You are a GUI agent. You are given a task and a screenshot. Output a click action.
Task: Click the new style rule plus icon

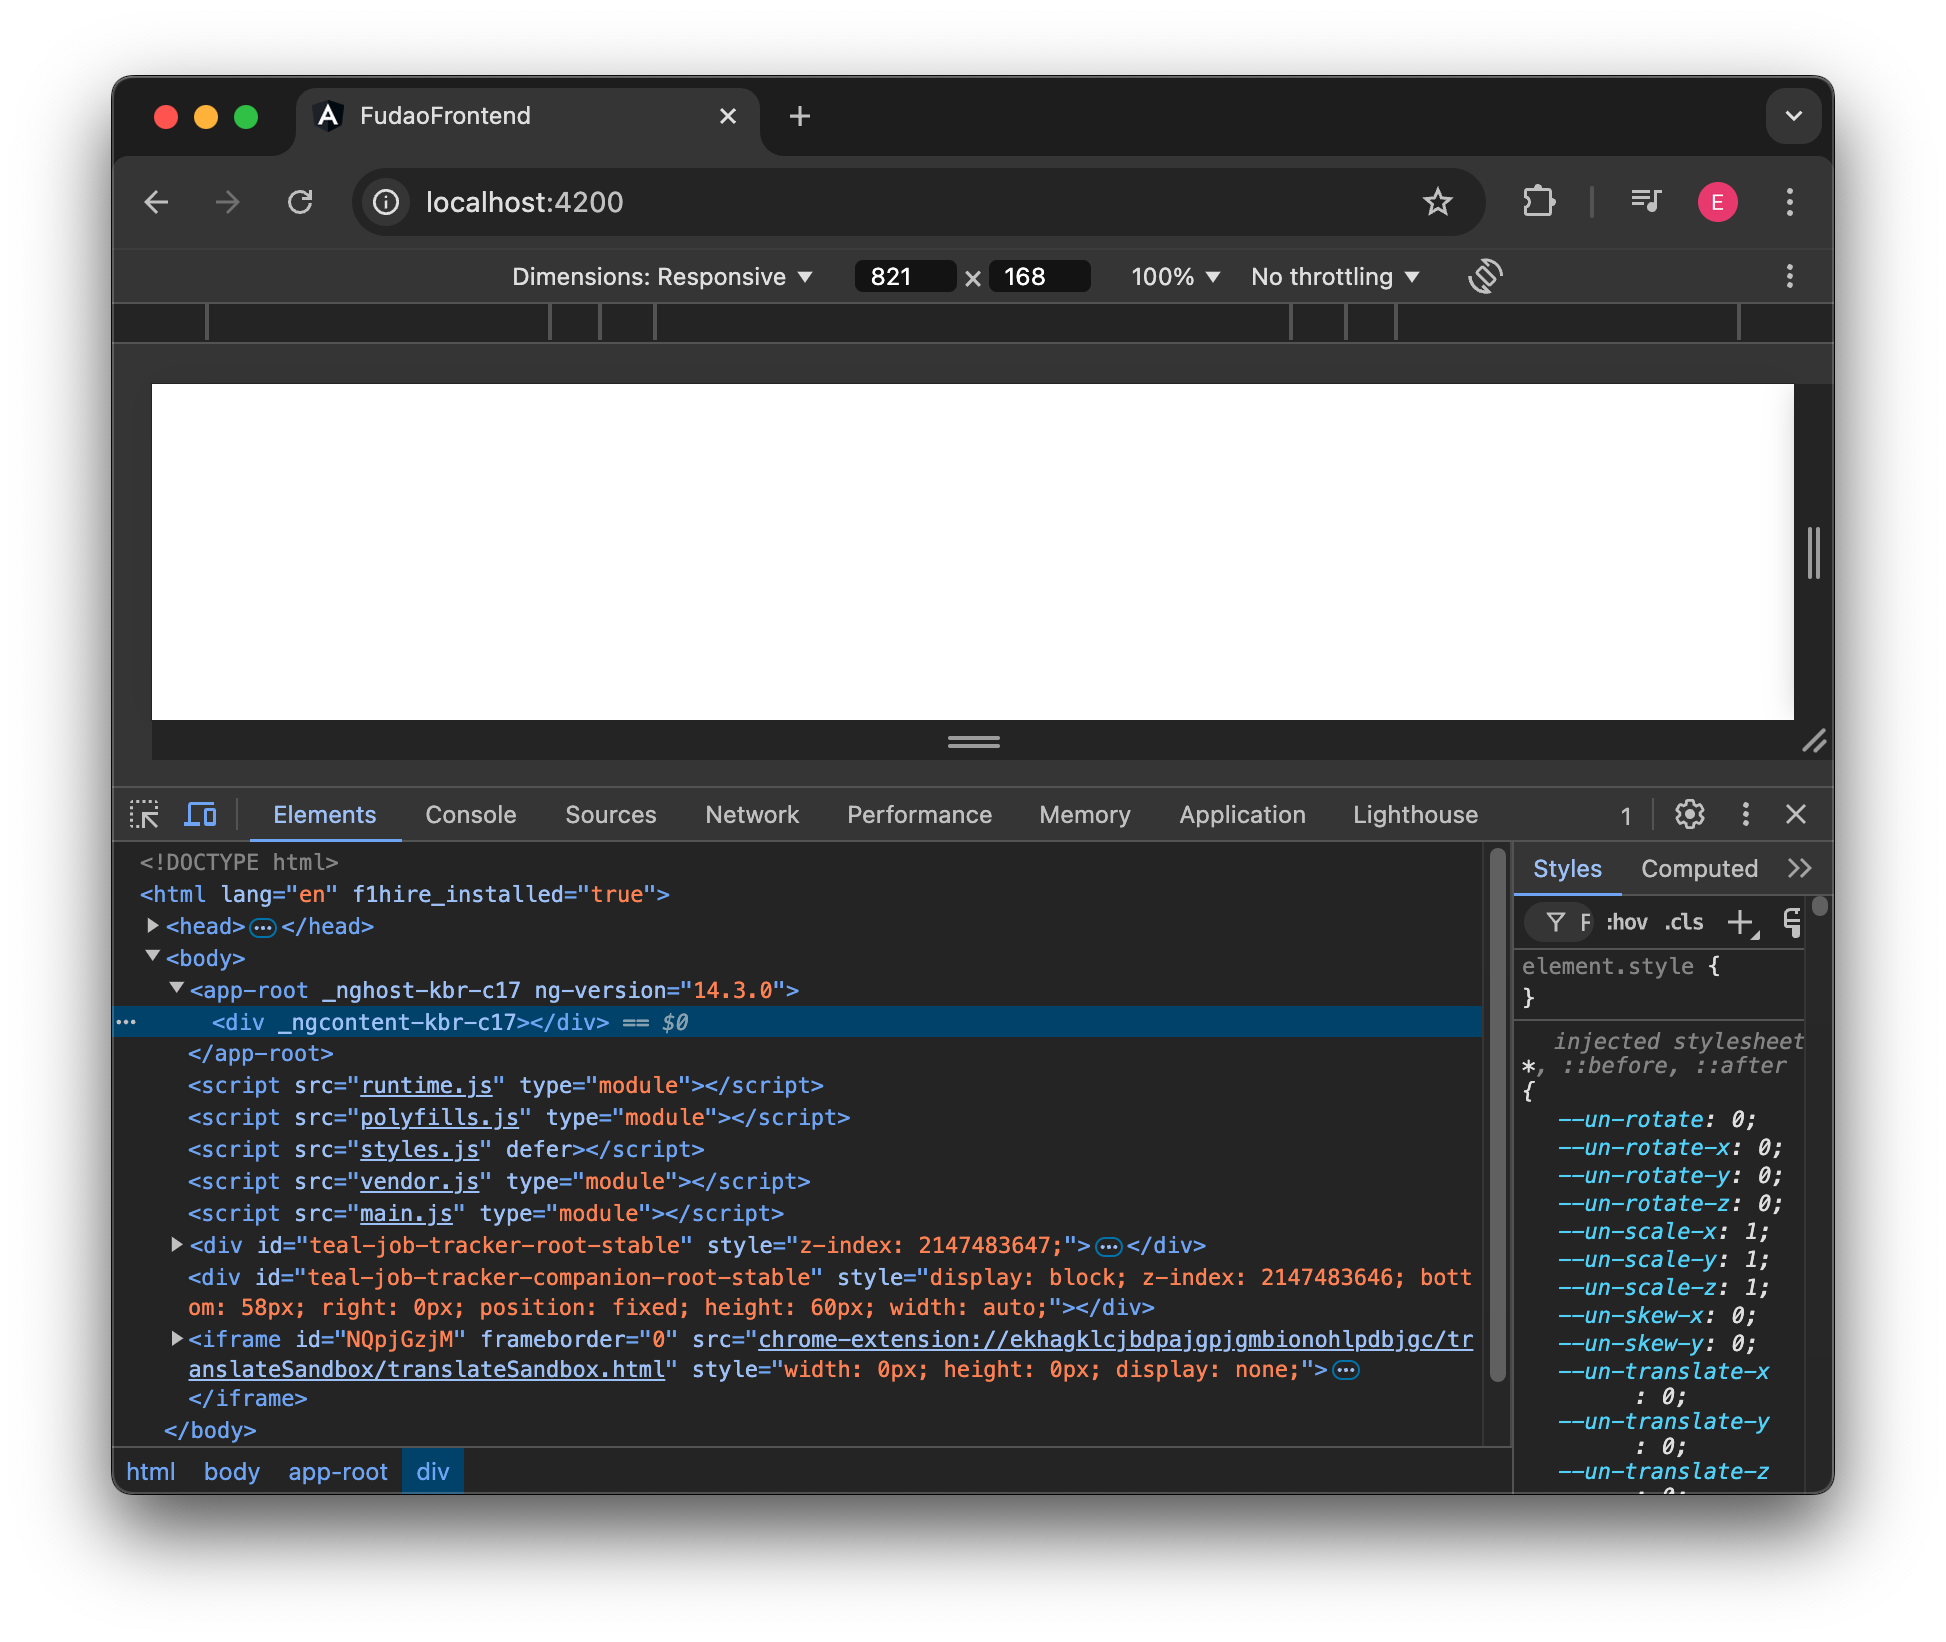[x=1744, y=921]
